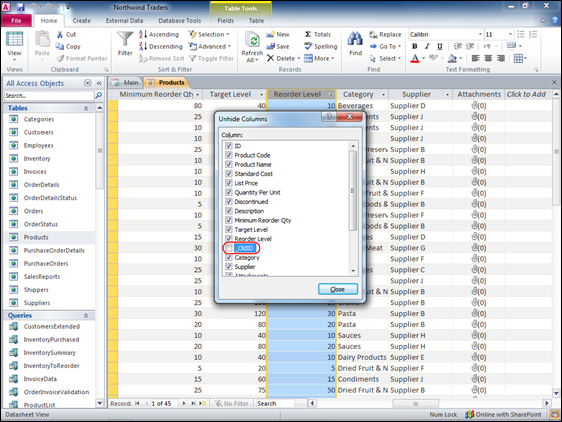Click the navigation pane search magnifier
The width and height of the screenshot is (562, 422).
pyautogui.click(x=99, y=95)
